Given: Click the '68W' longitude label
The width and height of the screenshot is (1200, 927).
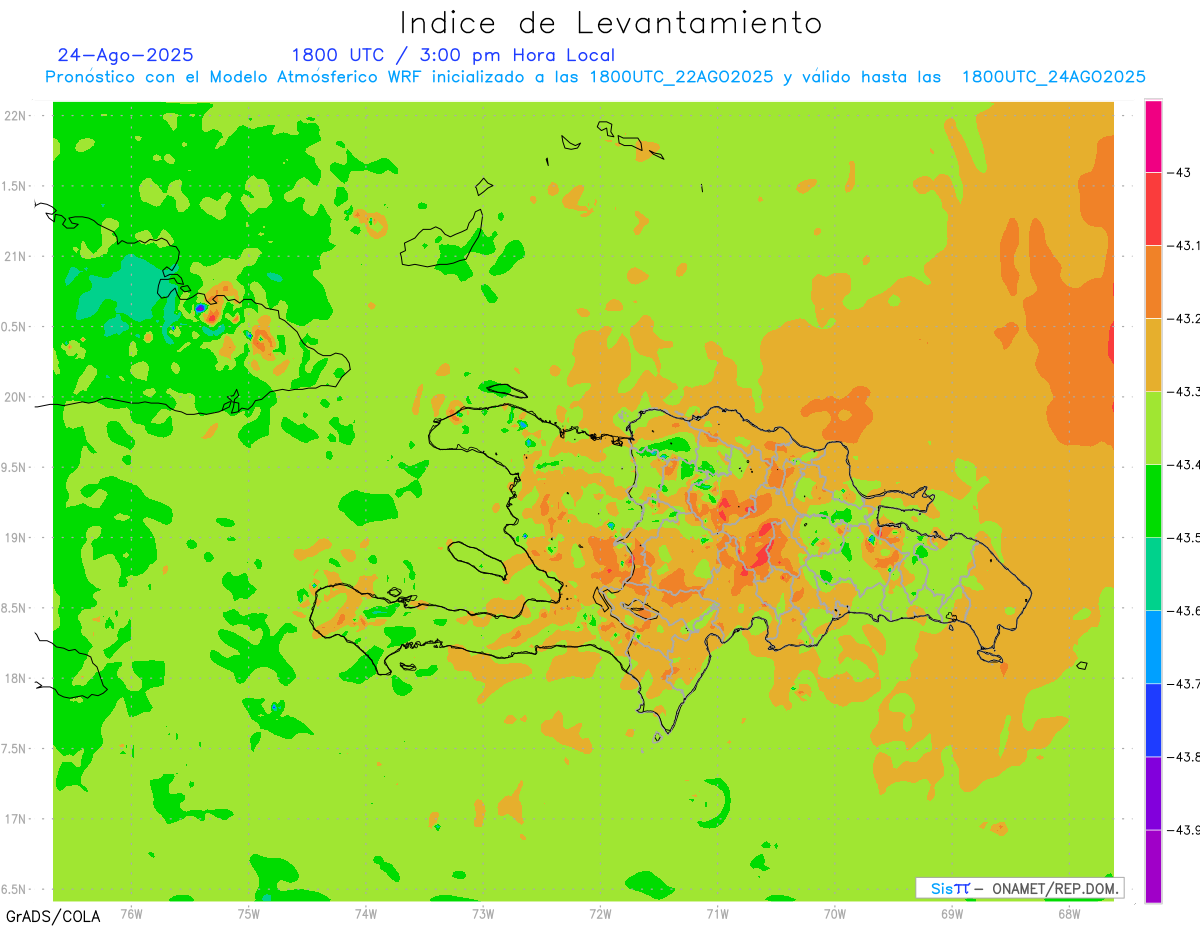Looking at the screenshot, I should (1069, 913).
